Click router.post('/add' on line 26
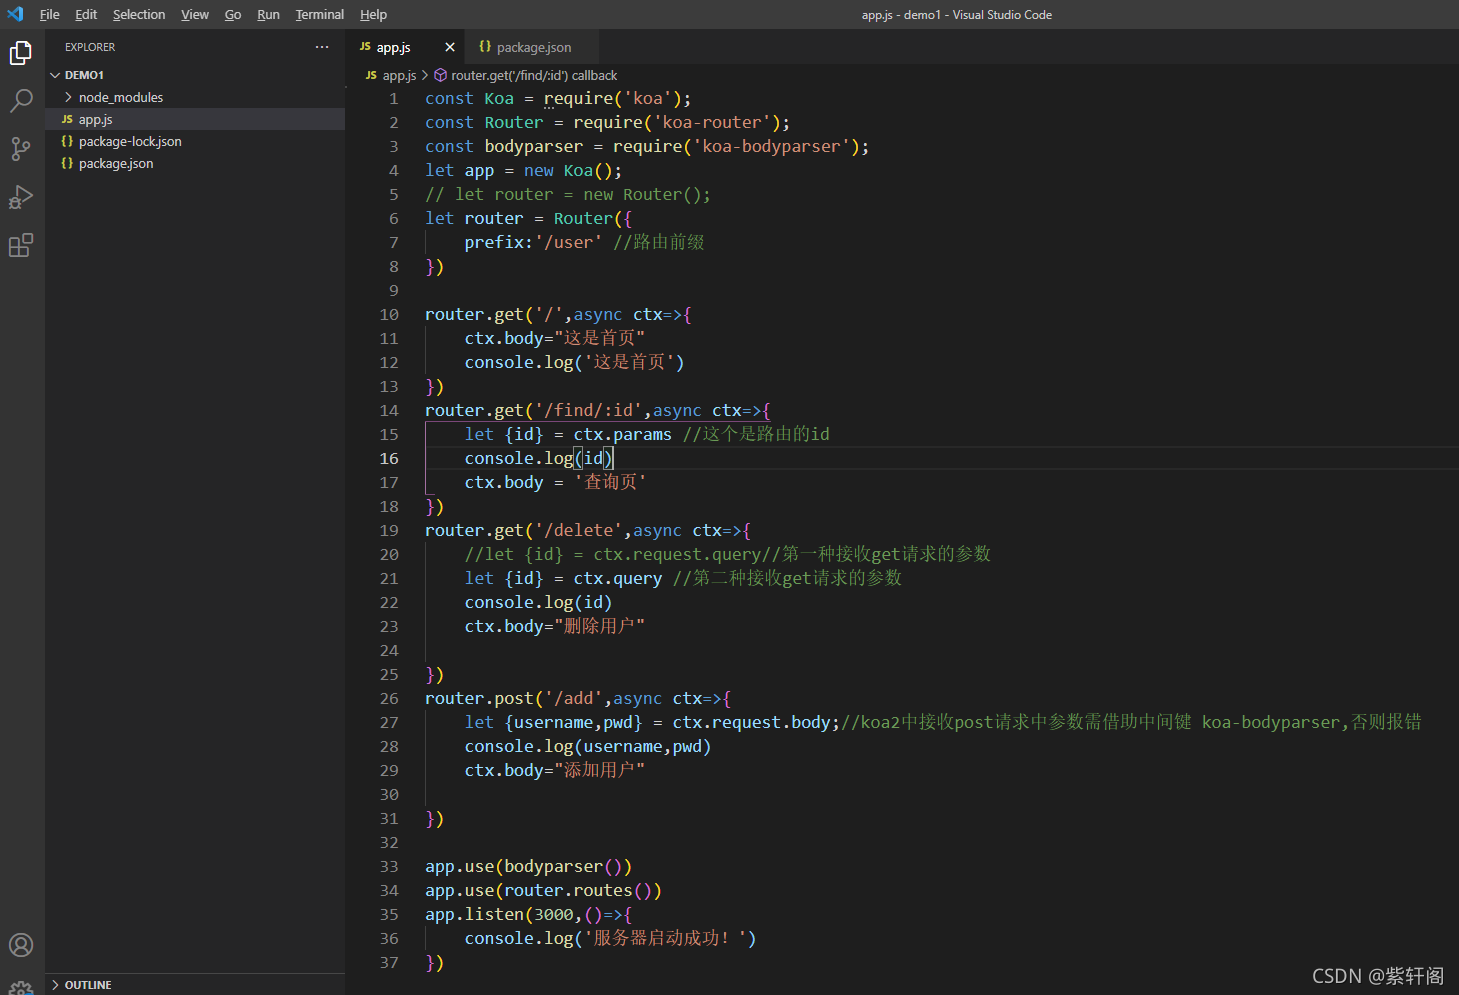The image size is (1459, 995). point(514,698)
